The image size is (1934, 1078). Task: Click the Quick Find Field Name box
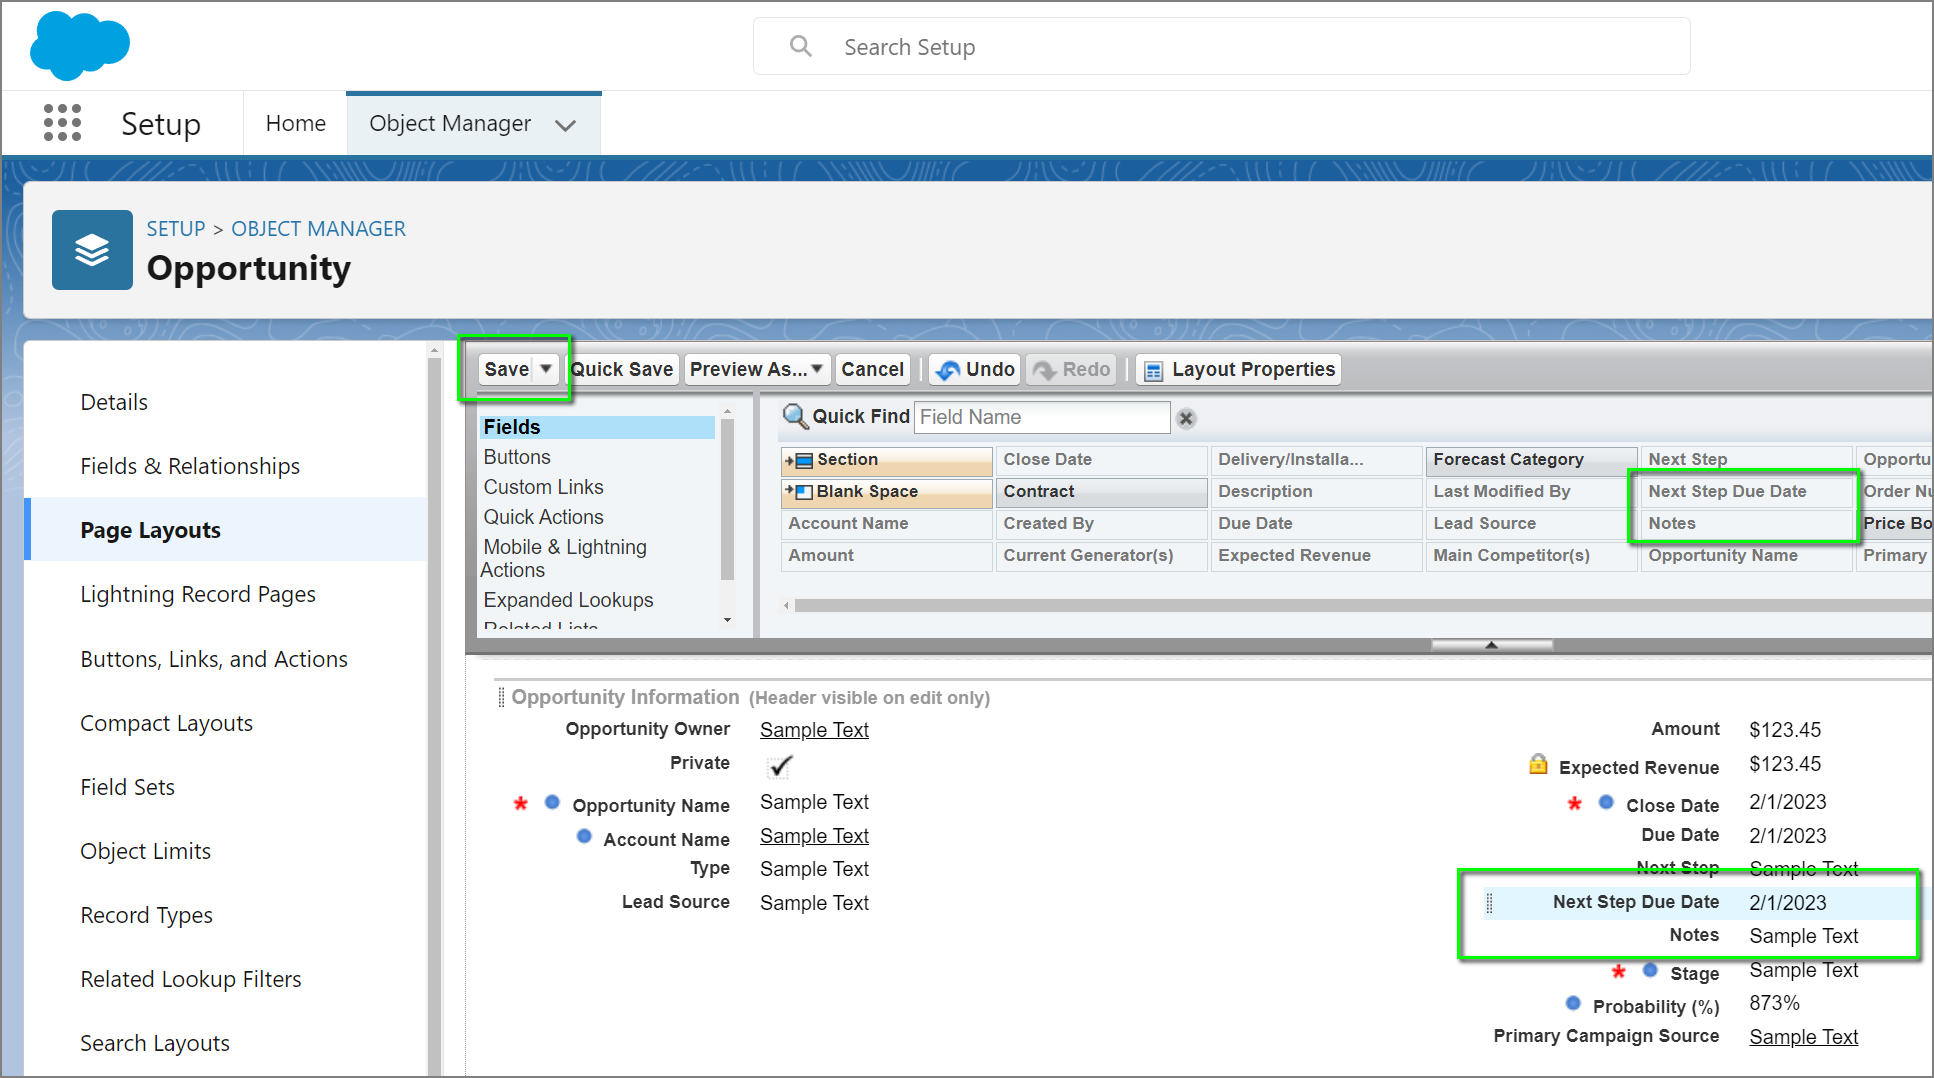(x=1041, y=417)
